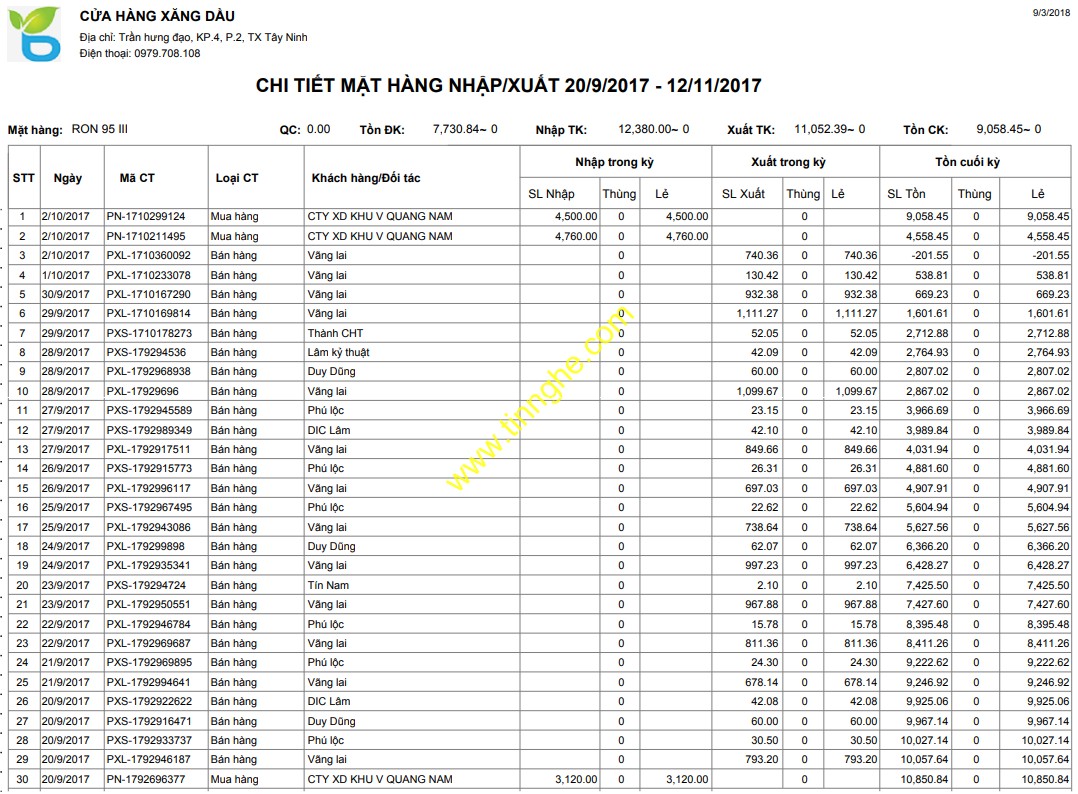Click the Xuất trong kỳ group header
This screenshot has height=794, width=1078.
pos(789,162)
